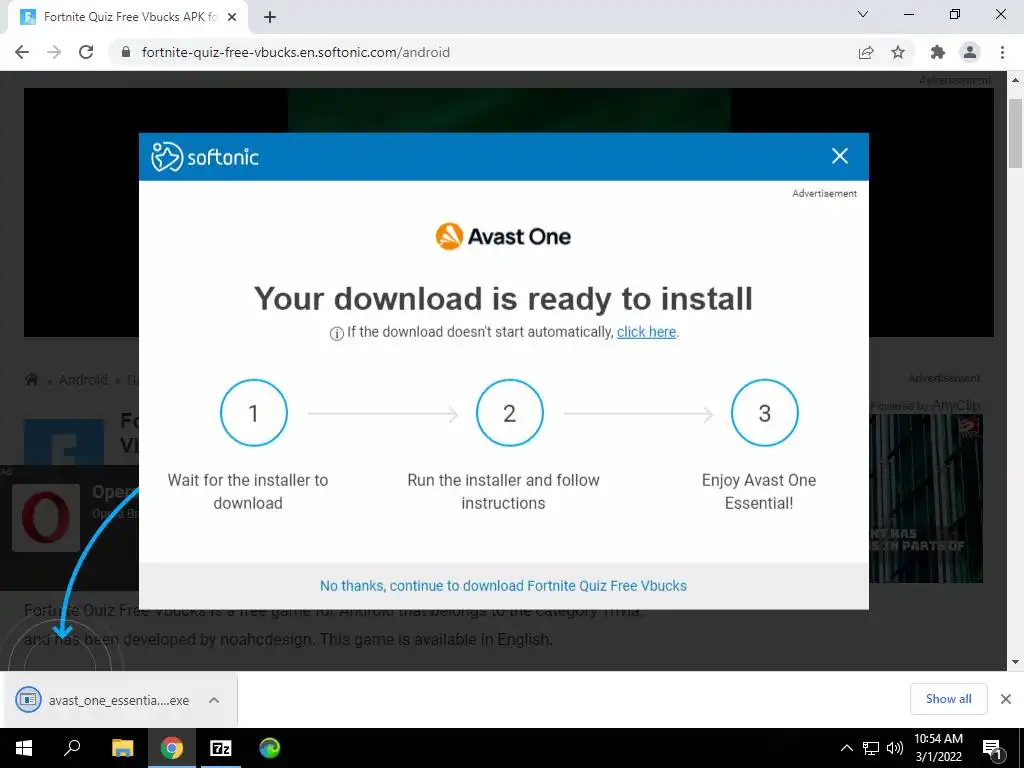Viewport: 1024px width, 768px height.
Task: Click the taskbar clock showing 10:54 AM
Action: [x=938, y=748]
